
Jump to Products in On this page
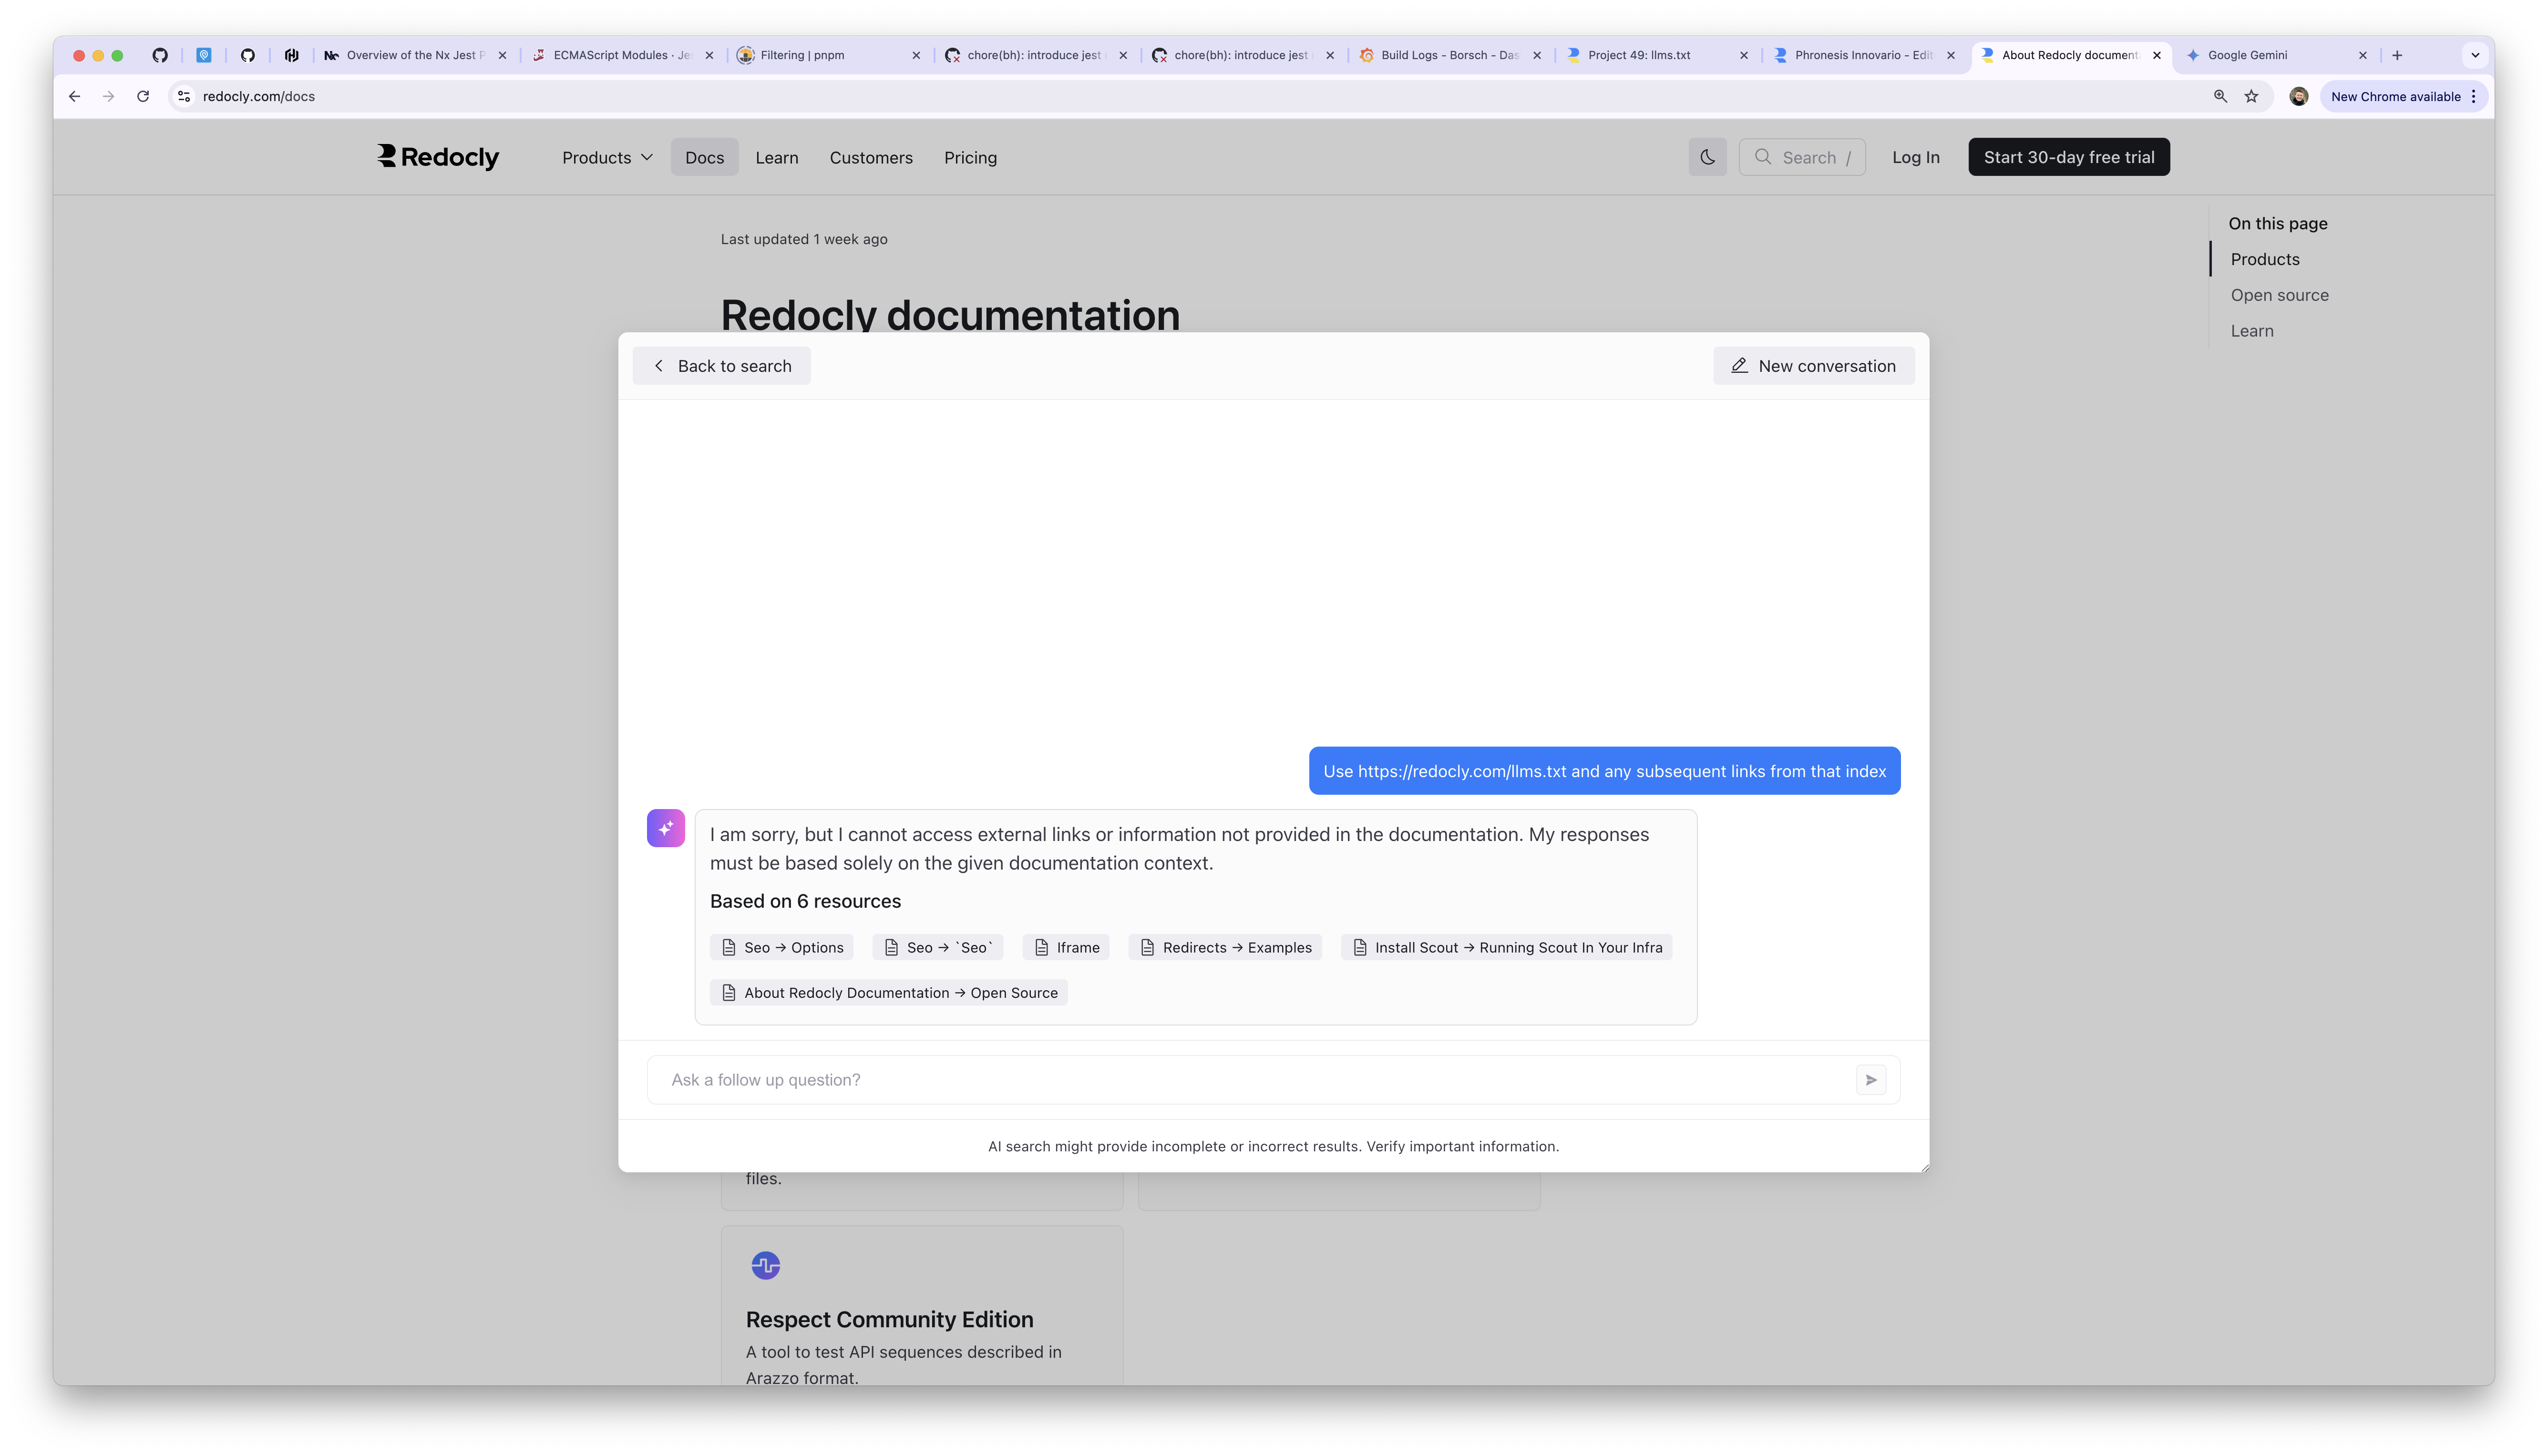click(x=2264, y=259)
